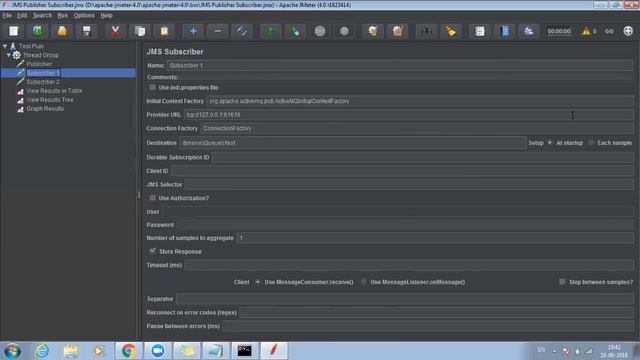Click the New test plan toolbar icon
This screenshot has height=360, width=640.
tap(13, 31)
